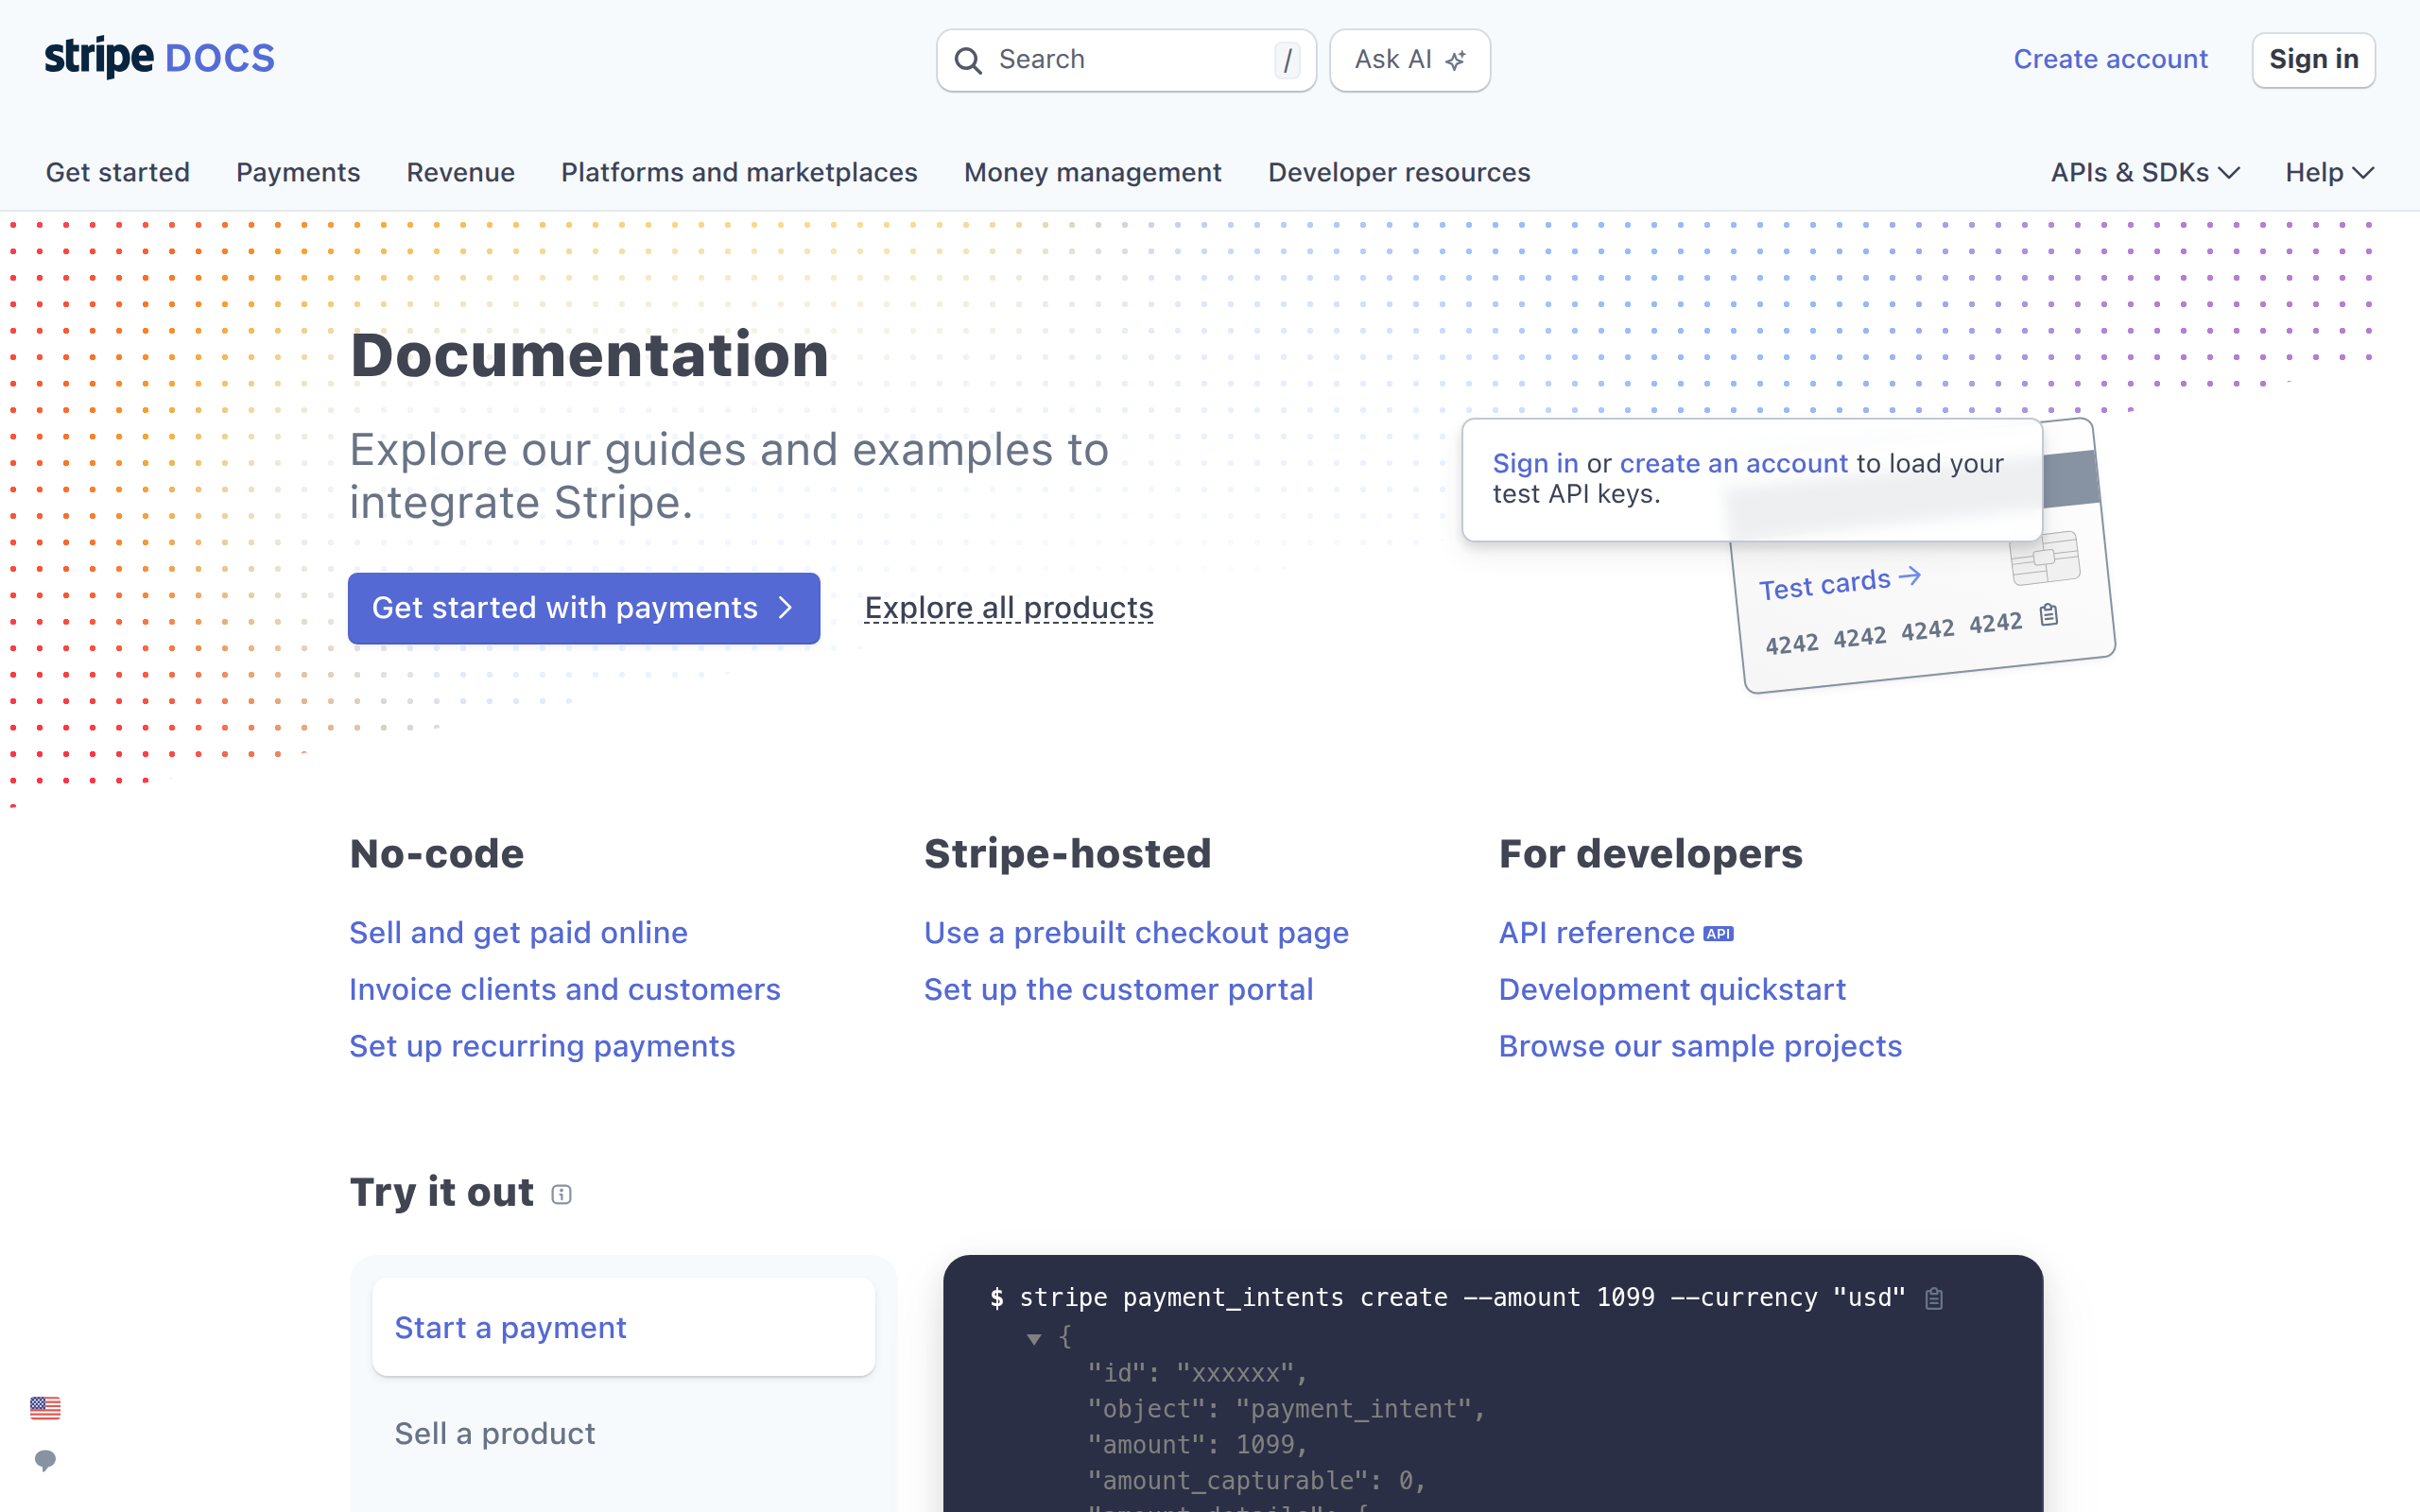Click the "object": "payment_intent" line
Viewport: 2420px width, 1512px height.
point(1287,1409)
